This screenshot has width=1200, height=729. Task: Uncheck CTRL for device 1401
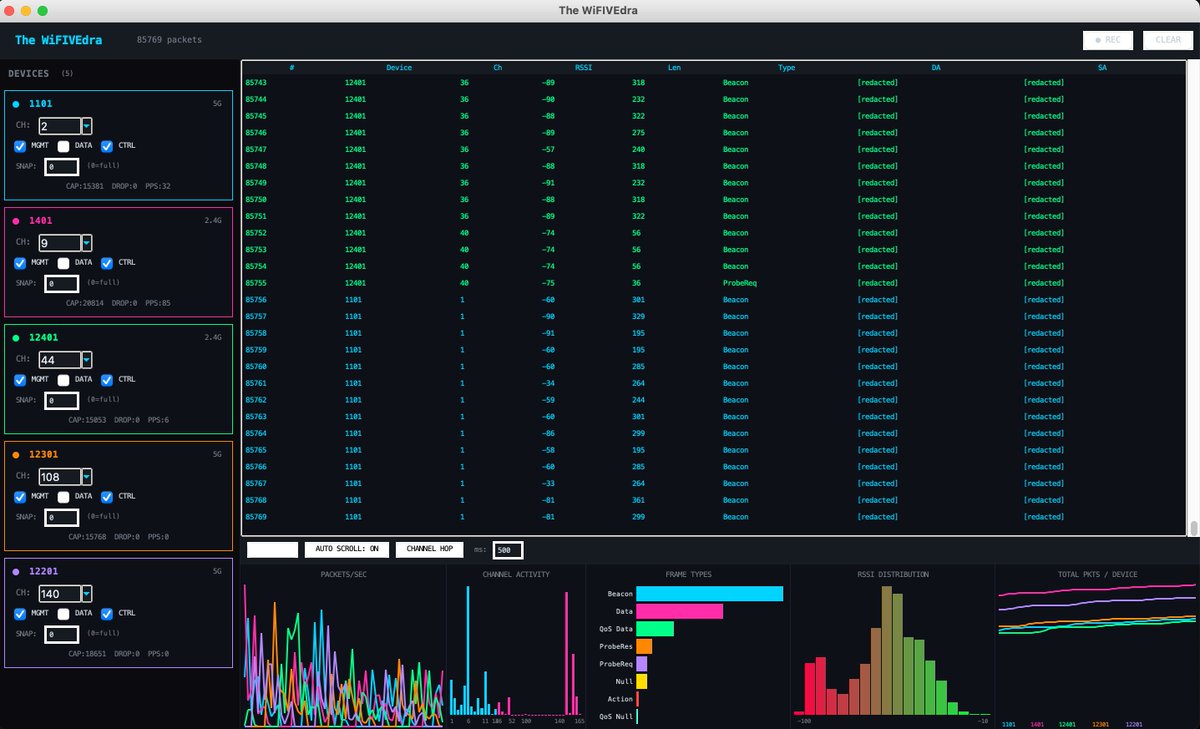(107, 263)
